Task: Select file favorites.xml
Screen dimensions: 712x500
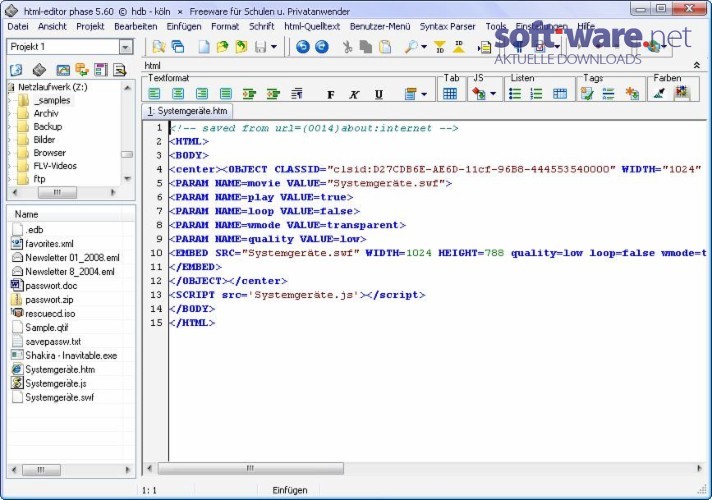Action: click(49, 244)
